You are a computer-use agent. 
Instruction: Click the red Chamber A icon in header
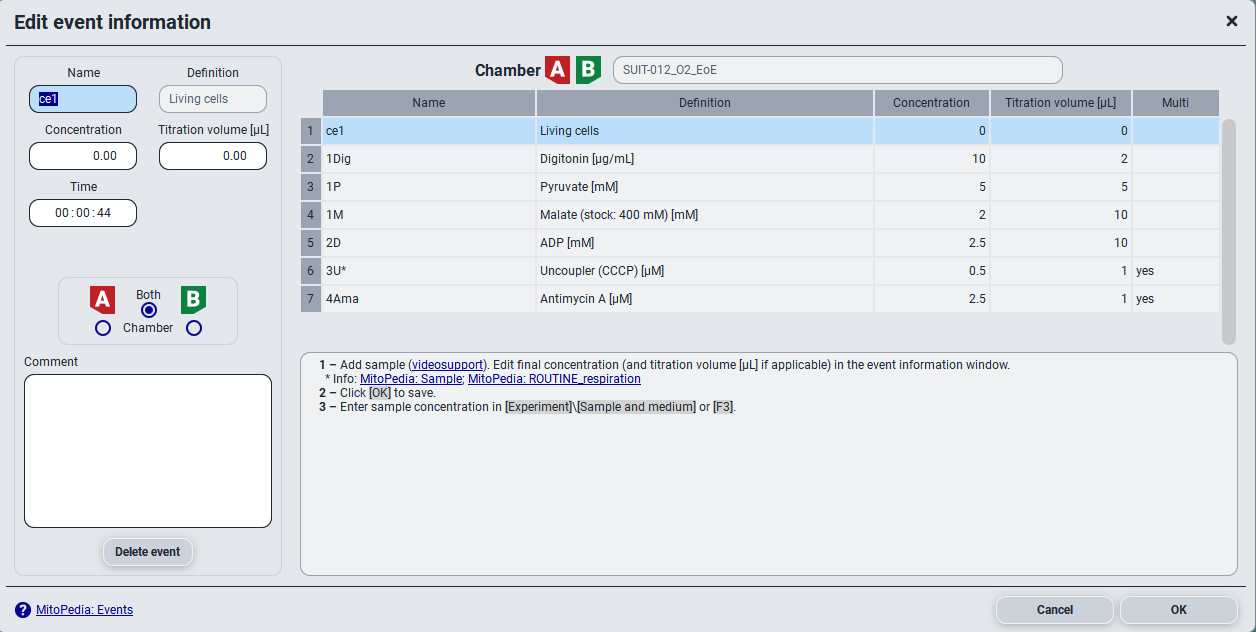(557, 70)
